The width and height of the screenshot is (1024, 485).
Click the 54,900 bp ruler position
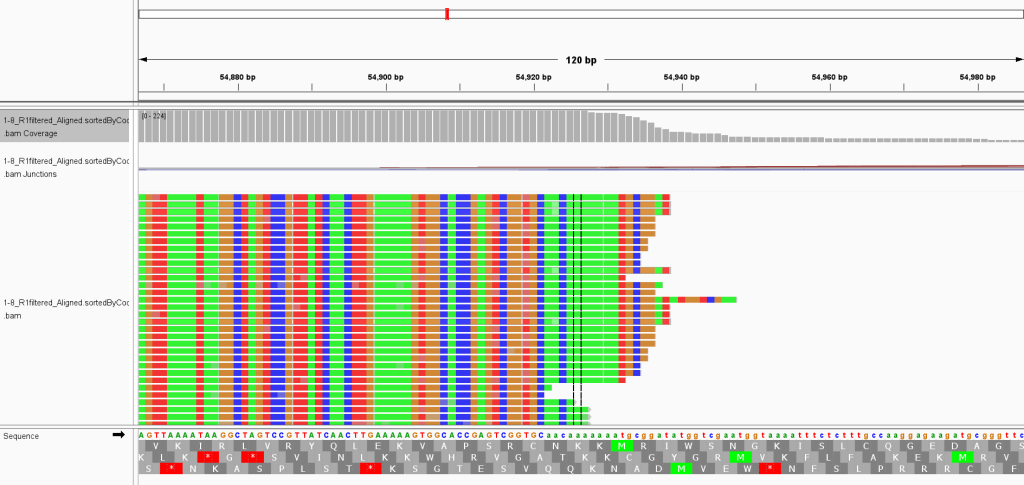(x=385, y=77)
